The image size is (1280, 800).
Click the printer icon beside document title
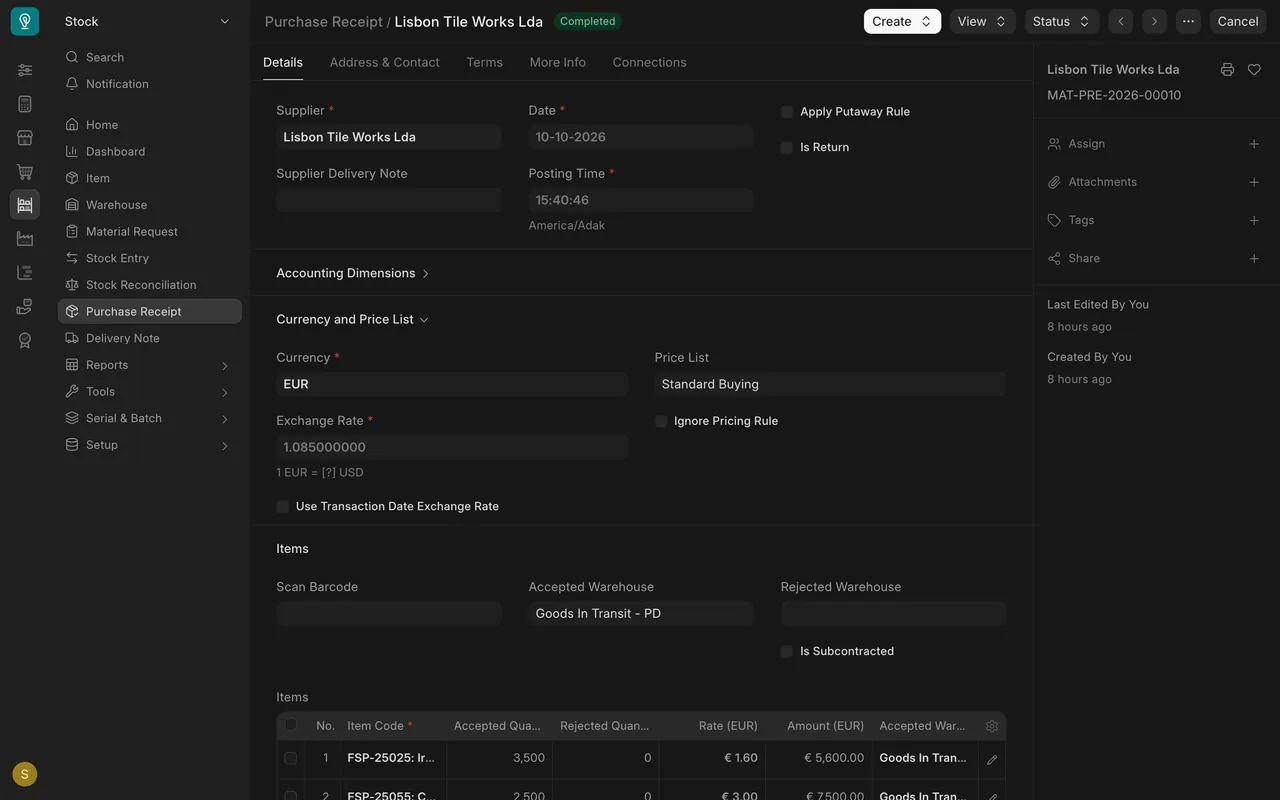pyautogui.click(x=1227, y=69)
